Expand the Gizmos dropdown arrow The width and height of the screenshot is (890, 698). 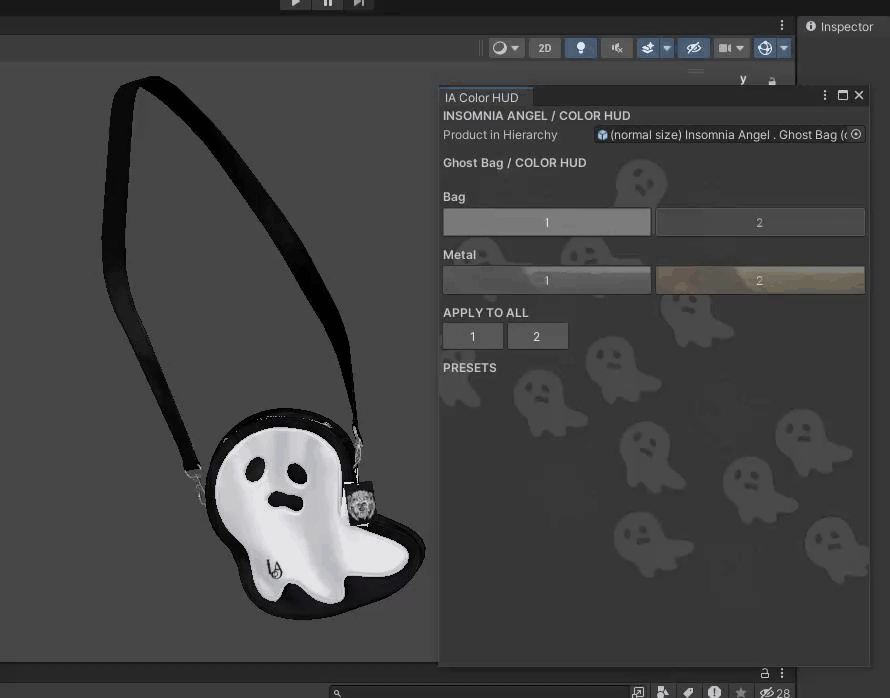point(784,48)
